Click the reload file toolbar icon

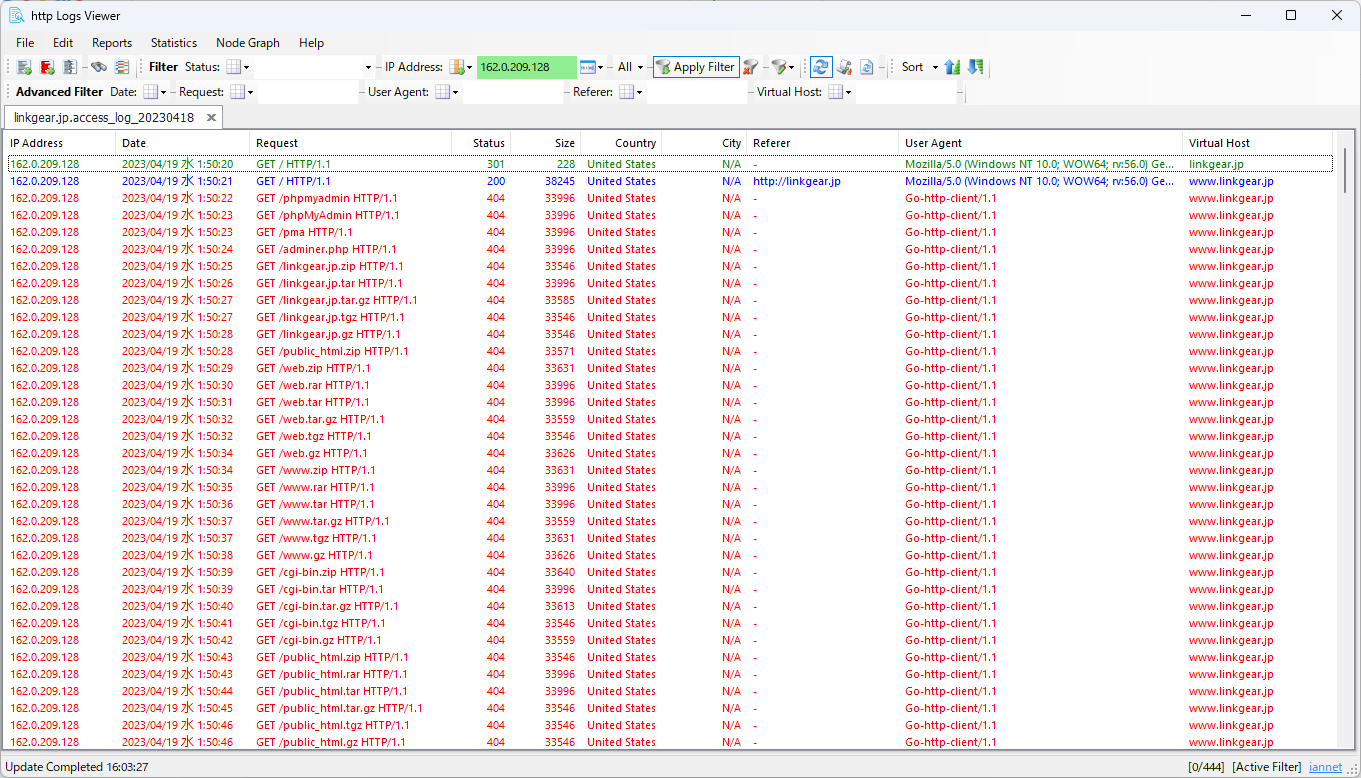865,67
